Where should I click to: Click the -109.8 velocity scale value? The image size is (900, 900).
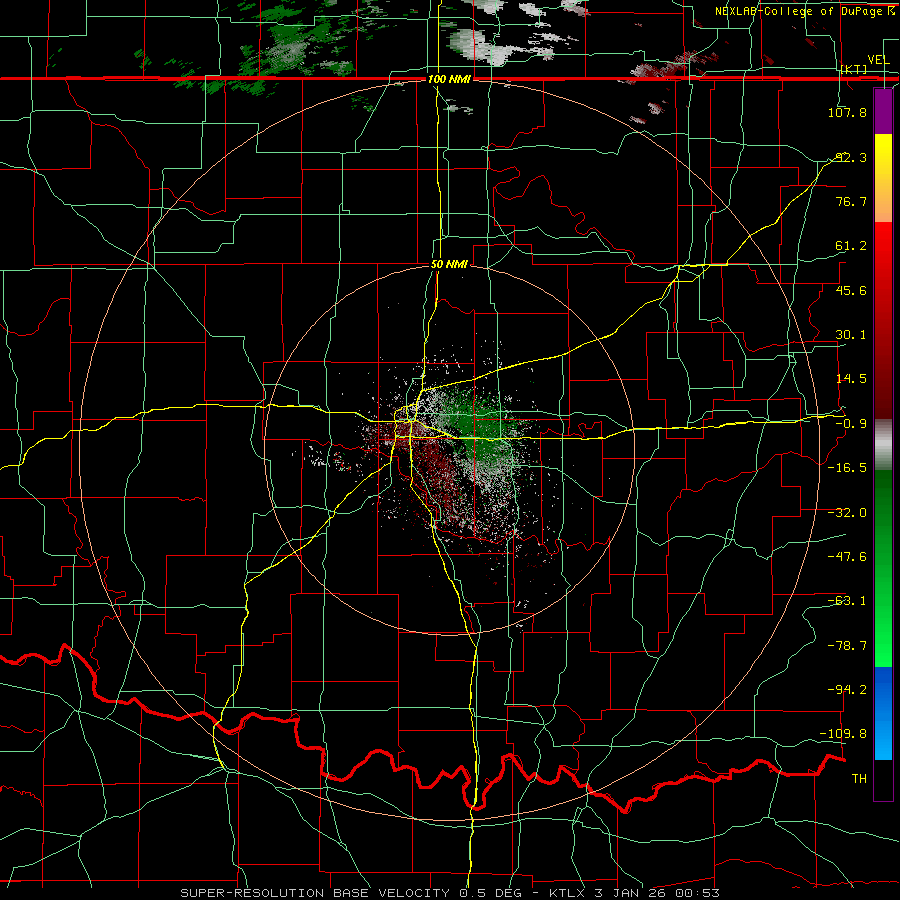pos(843,734)
